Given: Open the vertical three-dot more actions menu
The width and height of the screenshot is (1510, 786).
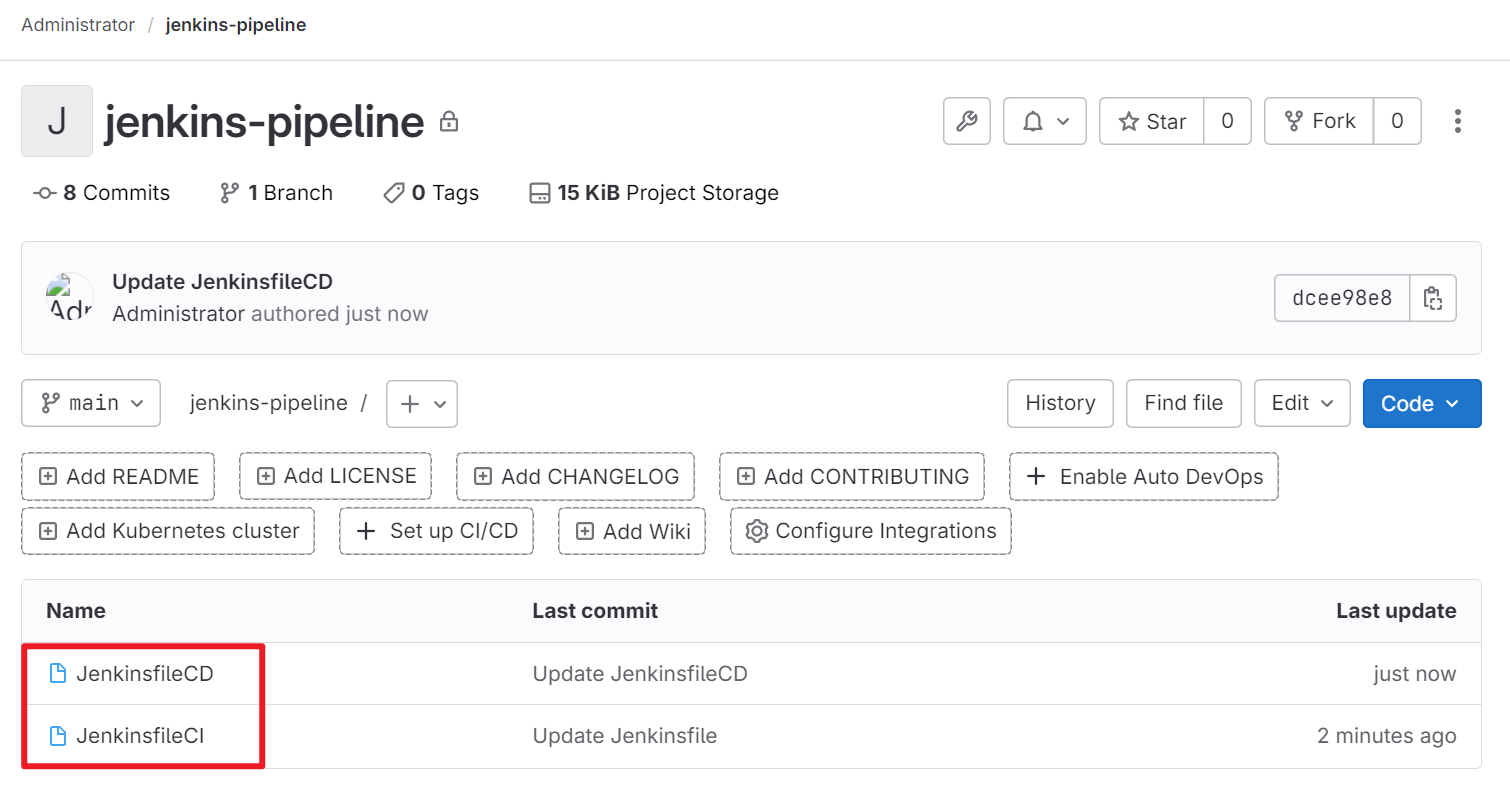Looking at the screenshot, I should coord(1458,121).
